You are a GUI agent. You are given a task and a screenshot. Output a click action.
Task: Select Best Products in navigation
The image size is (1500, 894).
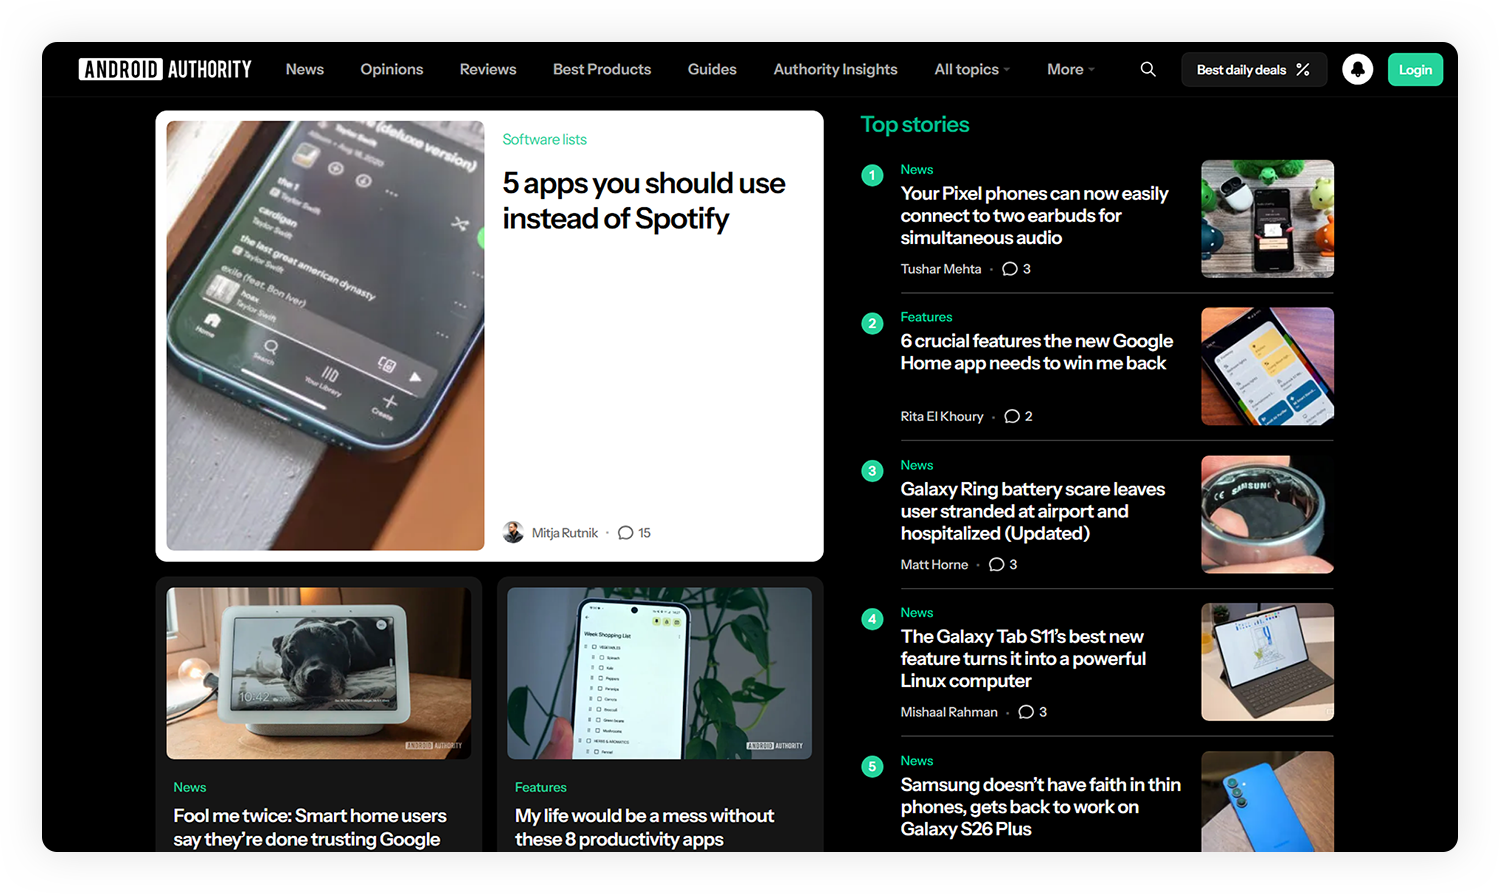pyautogui.click(x=602, y=69)
